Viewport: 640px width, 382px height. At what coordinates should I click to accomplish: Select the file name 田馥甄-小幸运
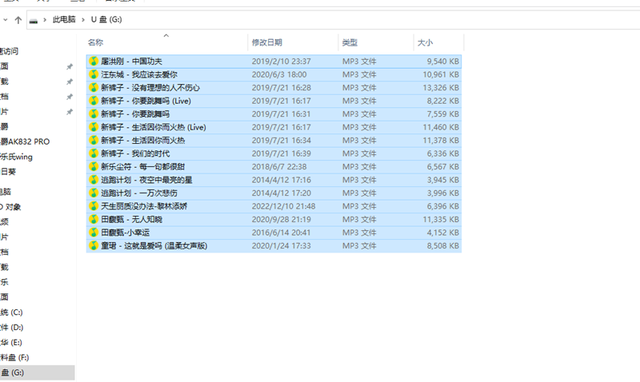[x=125, y=232]
